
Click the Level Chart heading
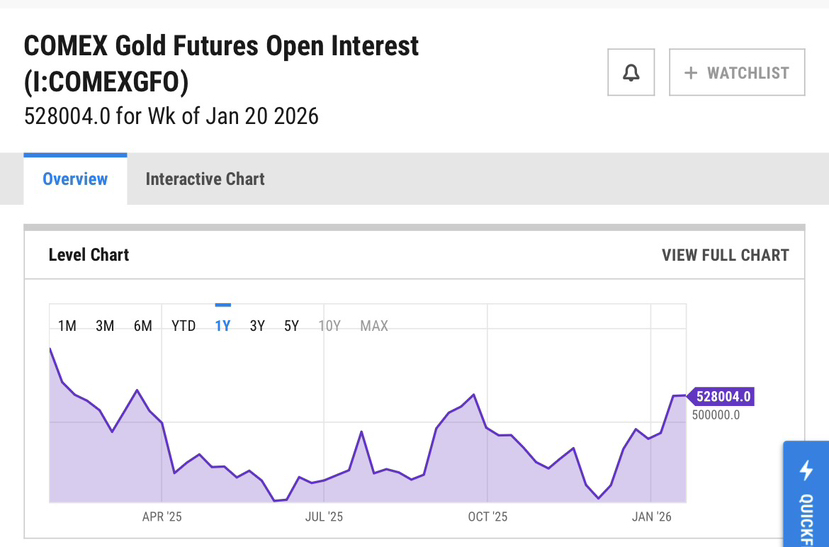point(89,255)
